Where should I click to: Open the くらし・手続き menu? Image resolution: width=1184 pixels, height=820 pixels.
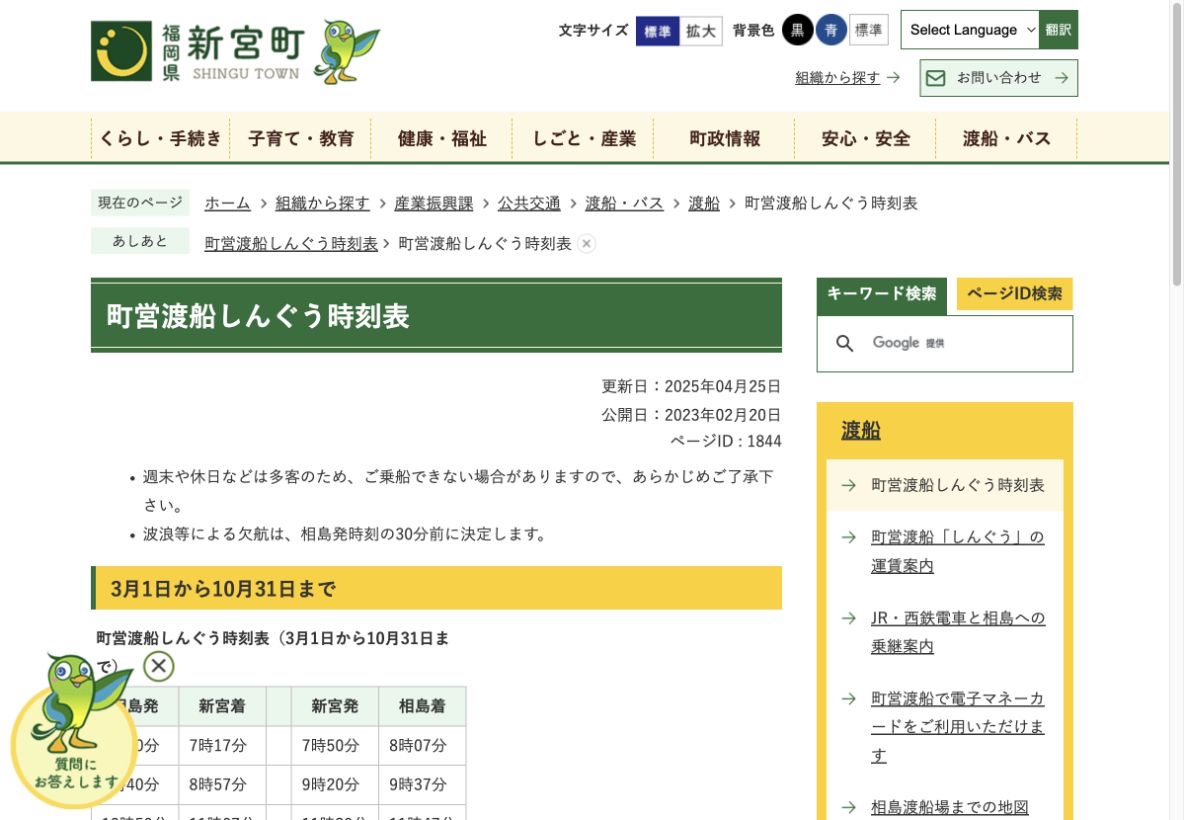(160, 138)
